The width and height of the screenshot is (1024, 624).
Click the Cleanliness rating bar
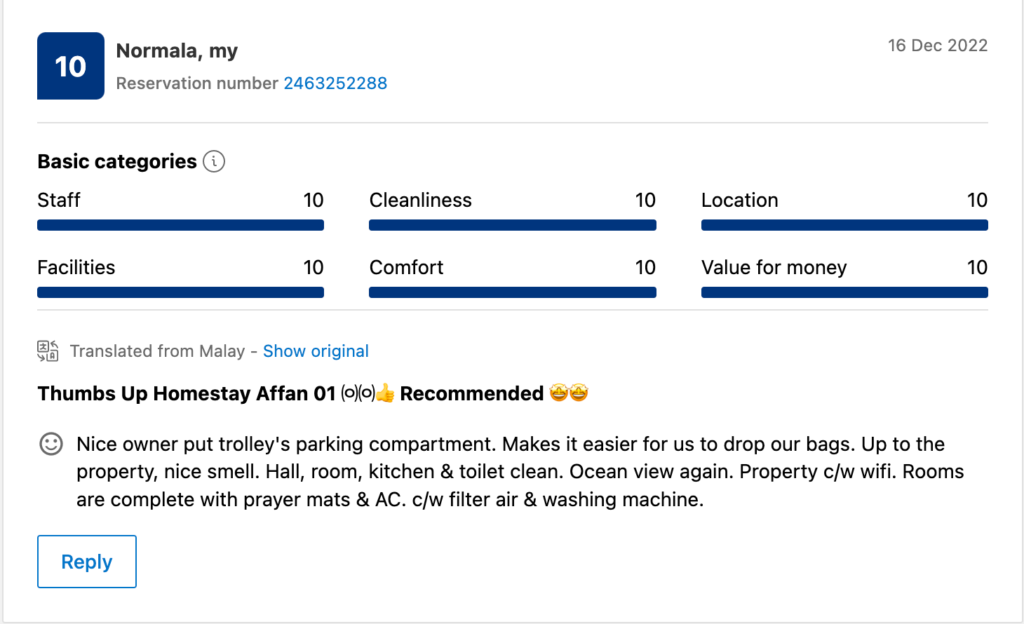tap(512, 225)
